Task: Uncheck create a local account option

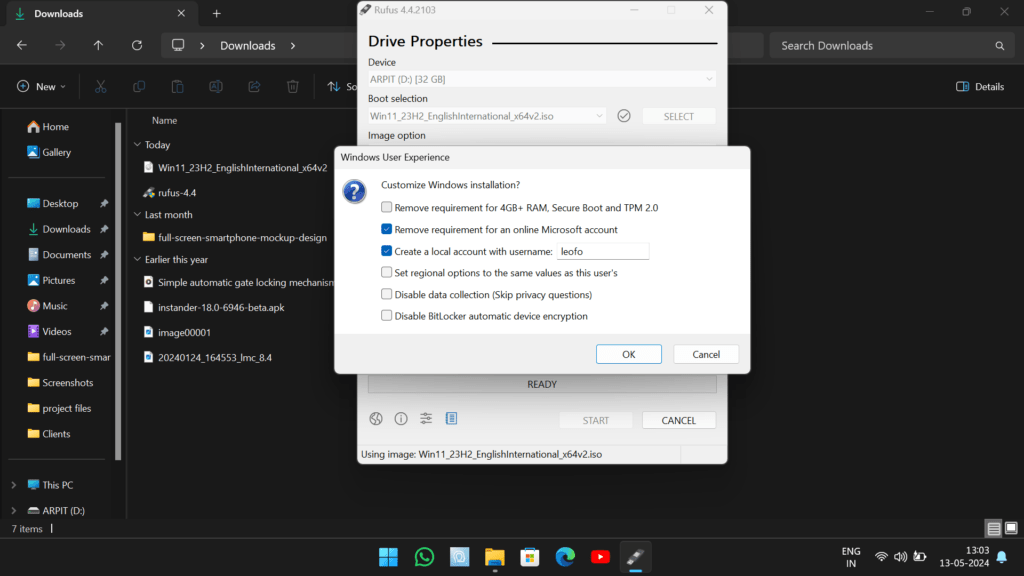Action: coord(387,251)
